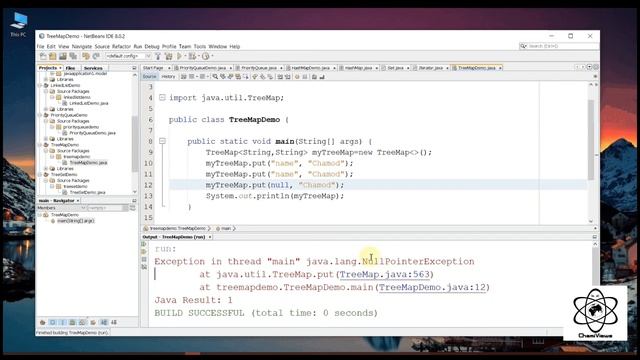Switch to the Start Page tab

153,68
